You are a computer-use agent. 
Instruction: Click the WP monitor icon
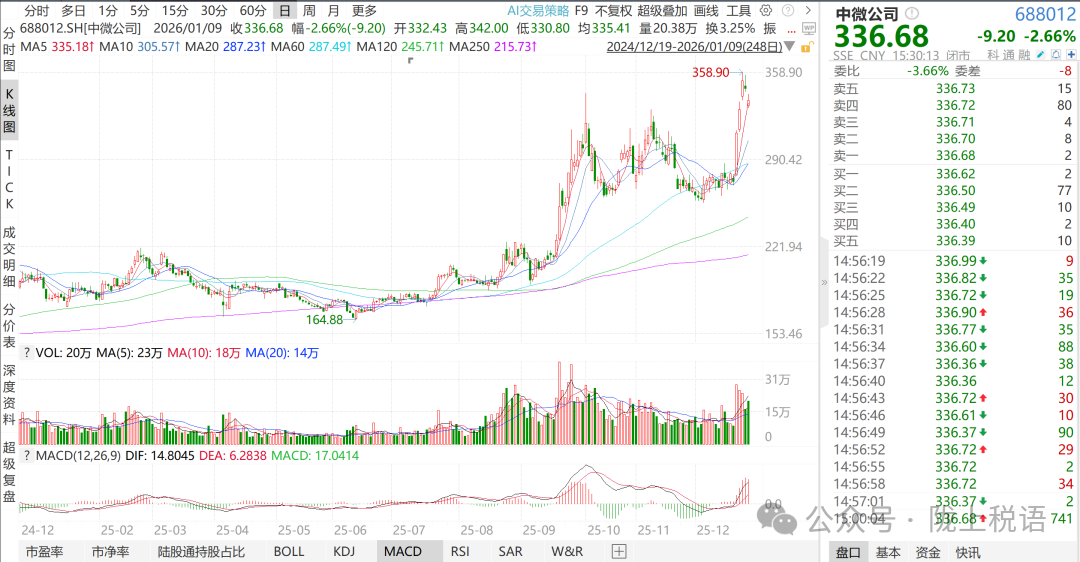tap(809, 28)
